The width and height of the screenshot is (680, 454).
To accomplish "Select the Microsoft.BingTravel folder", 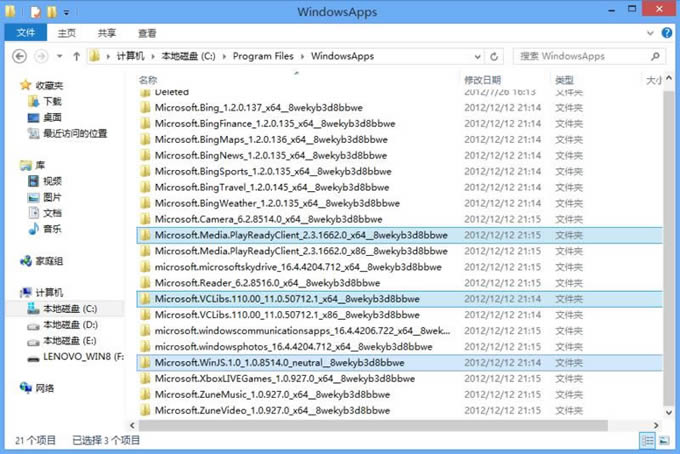I will (272, 187).
